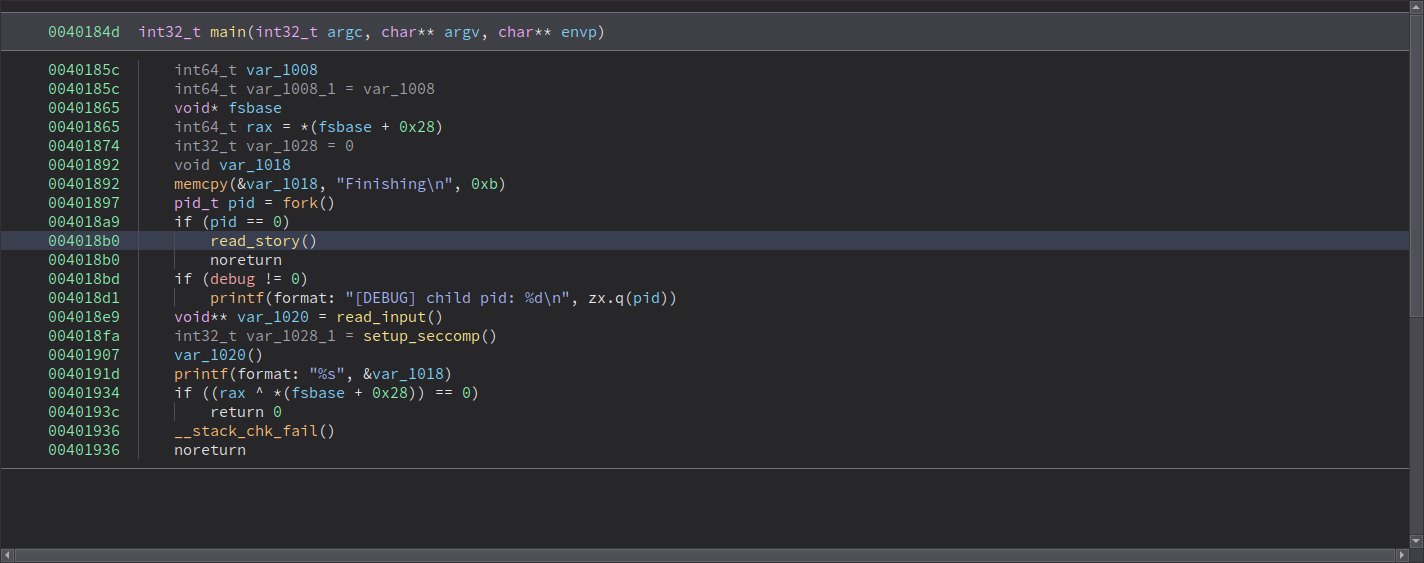Image resolution: width=1424 pixels, height=563 pixels.
Task: Select the __stack_chk_fail() call
Action: [x=254, y=431]
